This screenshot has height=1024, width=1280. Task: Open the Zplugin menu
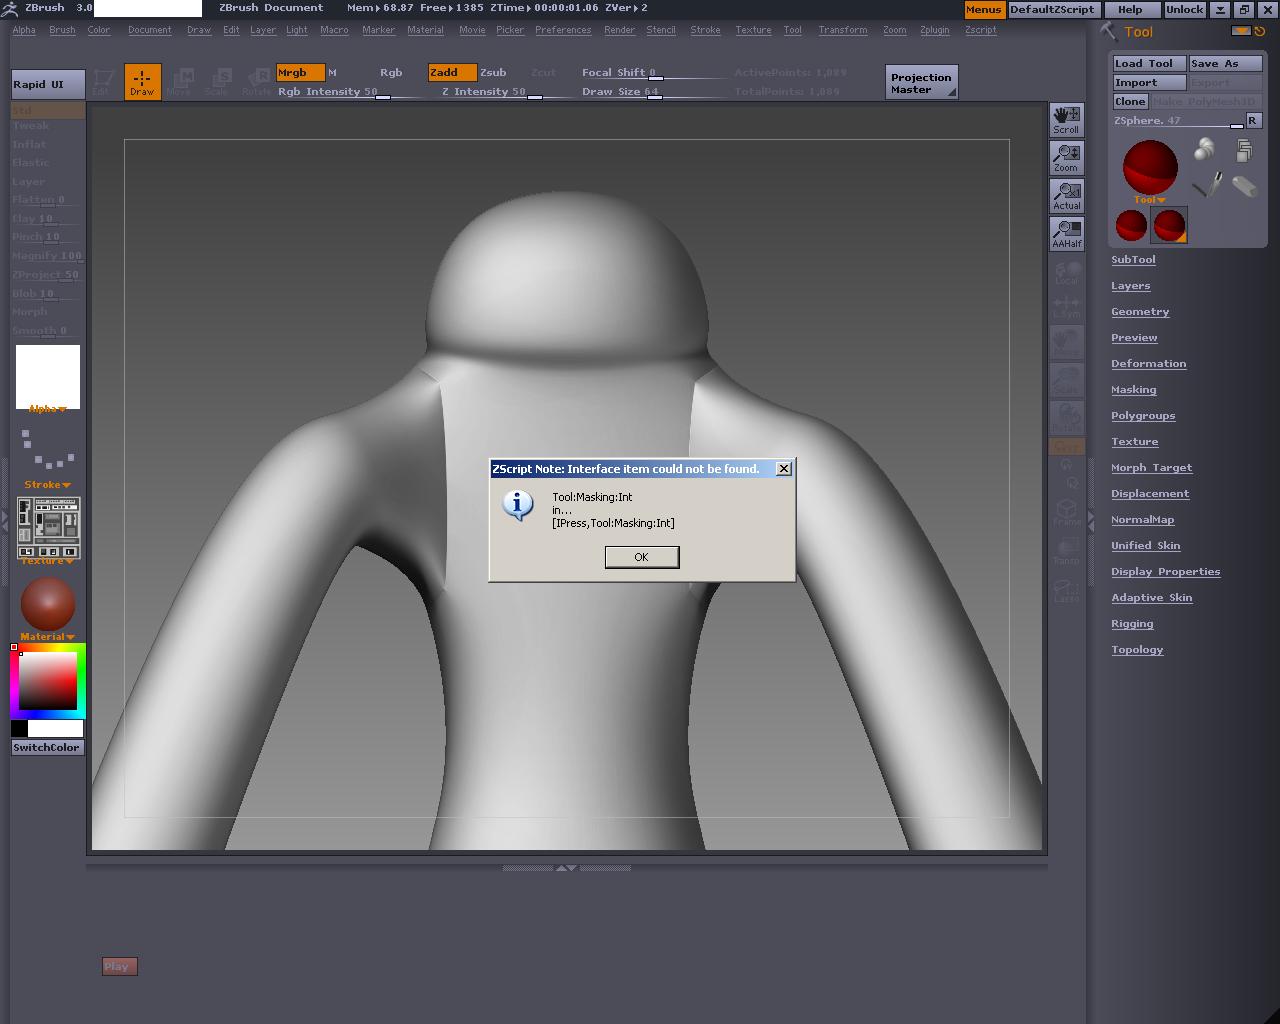tap(934, 30)
